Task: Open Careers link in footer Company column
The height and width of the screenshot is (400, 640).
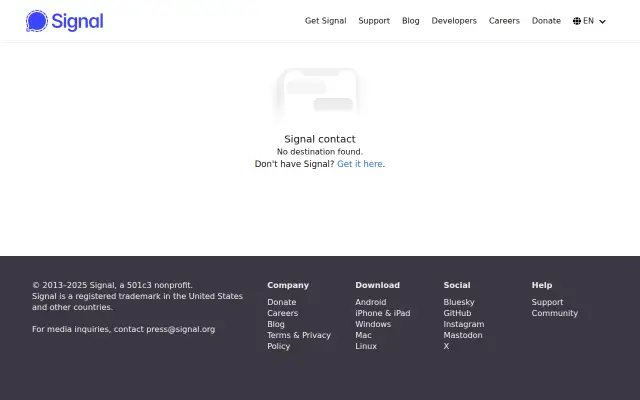Action: tap(282, 313)
